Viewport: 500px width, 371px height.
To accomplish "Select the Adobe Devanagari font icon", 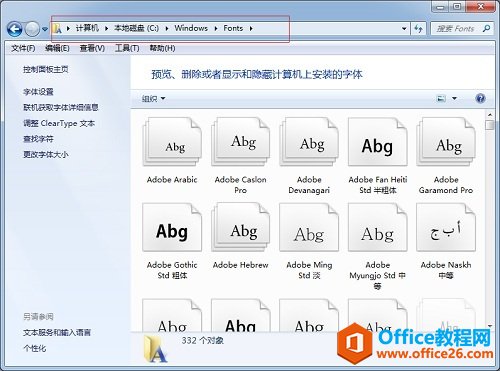I will coord(309,142).
